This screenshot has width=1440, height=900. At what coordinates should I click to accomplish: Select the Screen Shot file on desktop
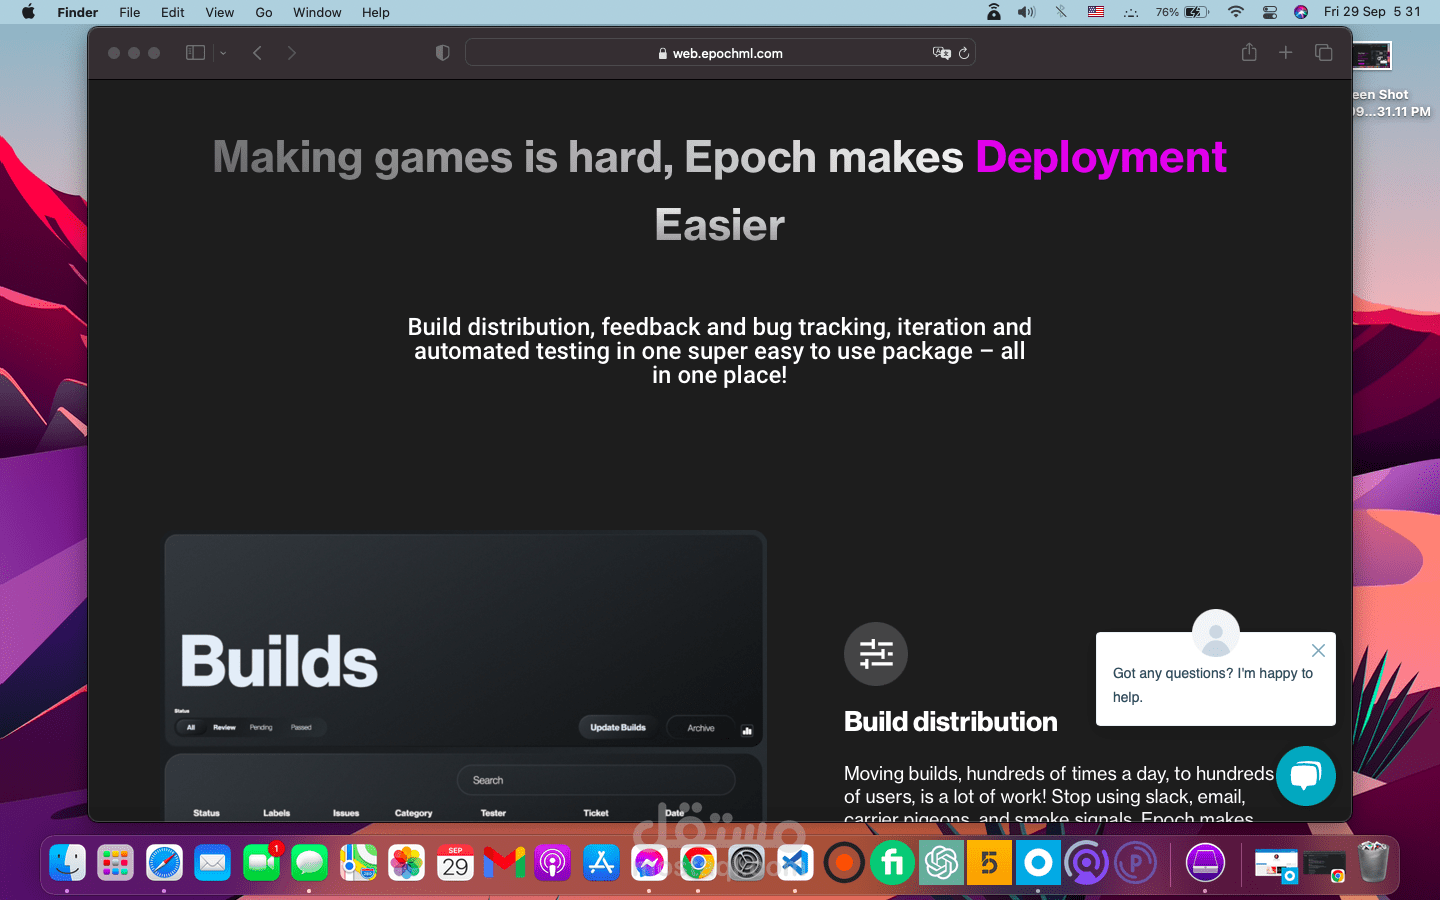[1390, 80]
